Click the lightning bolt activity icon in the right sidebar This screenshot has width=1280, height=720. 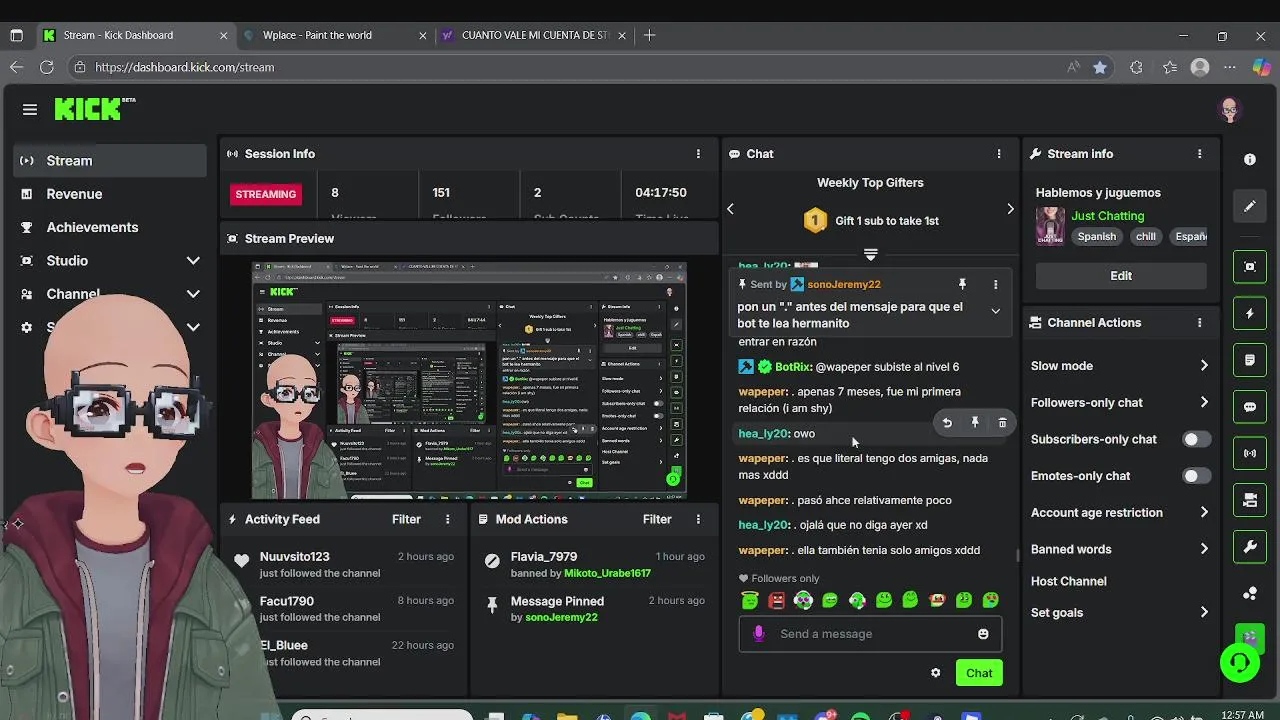coord(1250,313)
